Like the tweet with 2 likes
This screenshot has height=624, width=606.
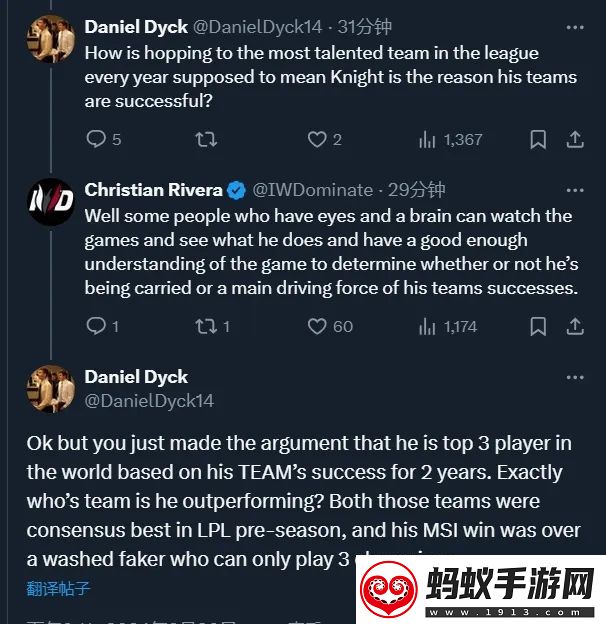(x=325, y=140)
